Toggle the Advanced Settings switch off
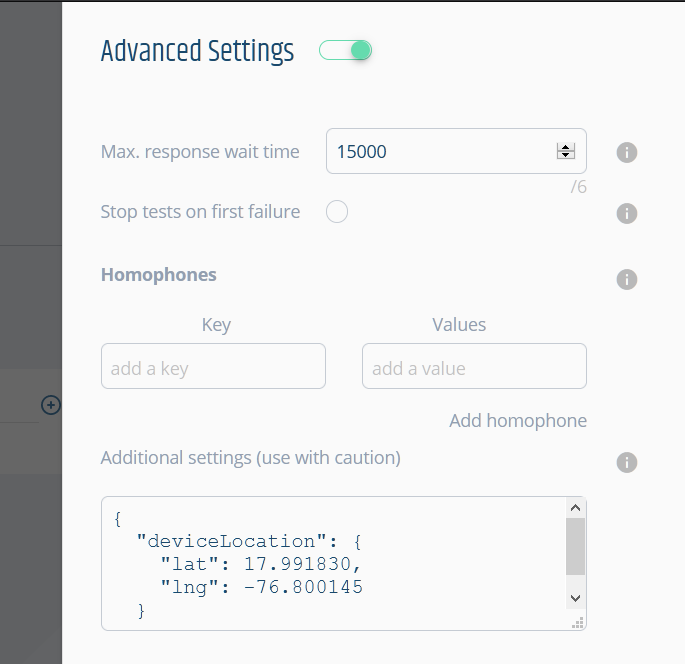The height and width of the screenshot is (664, 685). tap(345, 50)
